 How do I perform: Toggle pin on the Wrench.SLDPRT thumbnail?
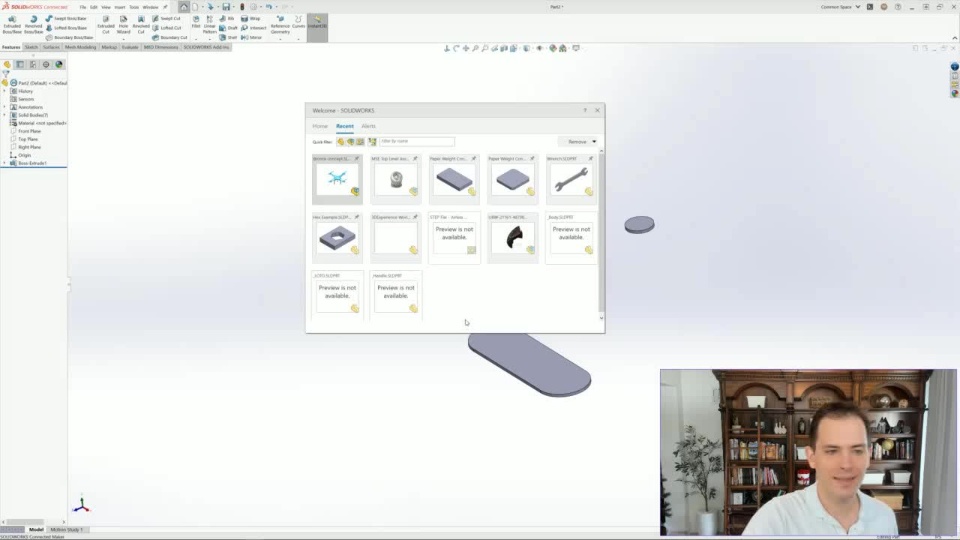(x=591, y=159)
